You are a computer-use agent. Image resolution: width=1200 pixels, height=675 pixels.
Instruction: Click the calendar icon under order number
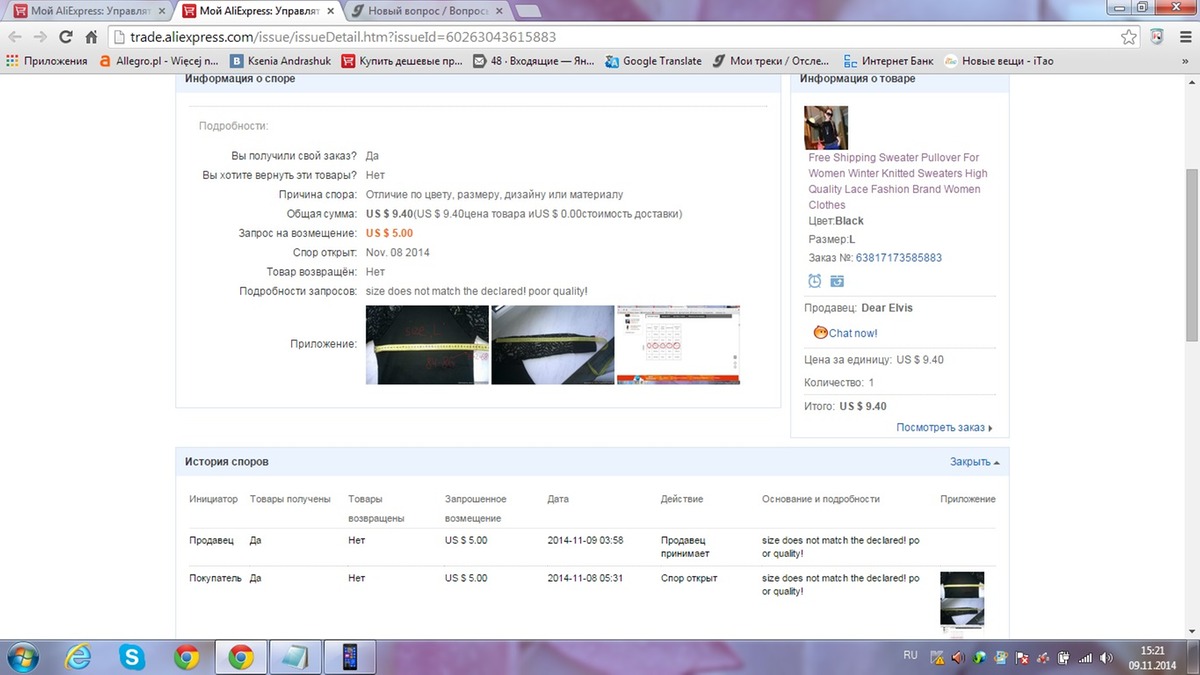pyautogui.click(x=837, y=281)
